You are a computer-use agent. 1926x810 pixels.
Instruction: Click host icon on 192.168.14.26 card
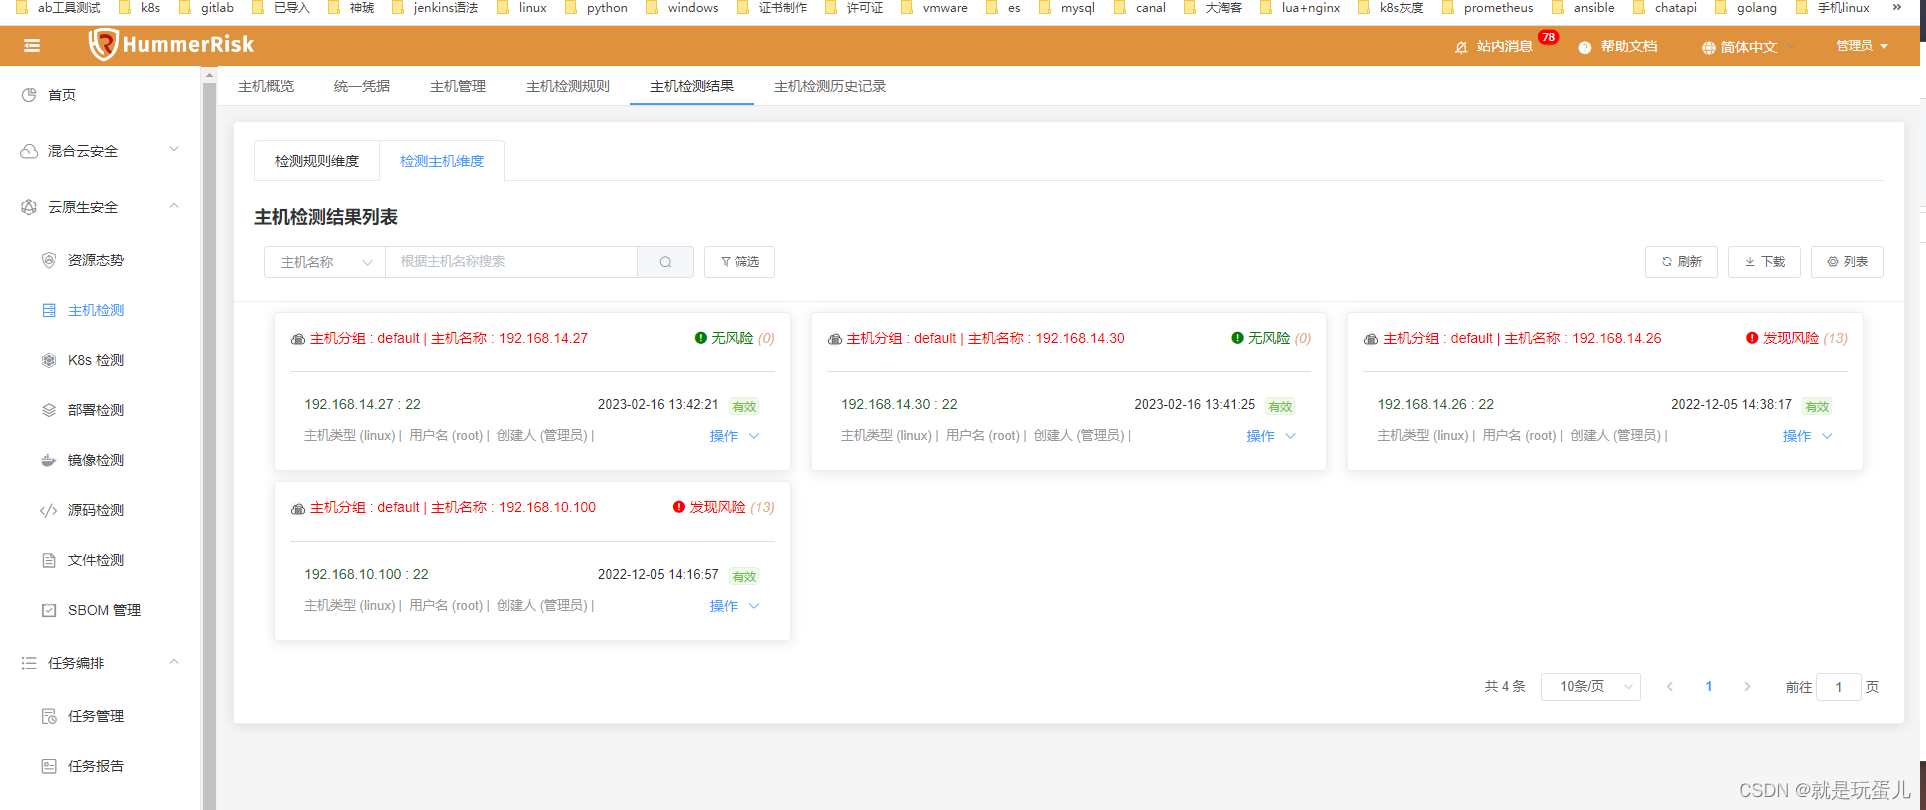click(x=1371, y=339)
